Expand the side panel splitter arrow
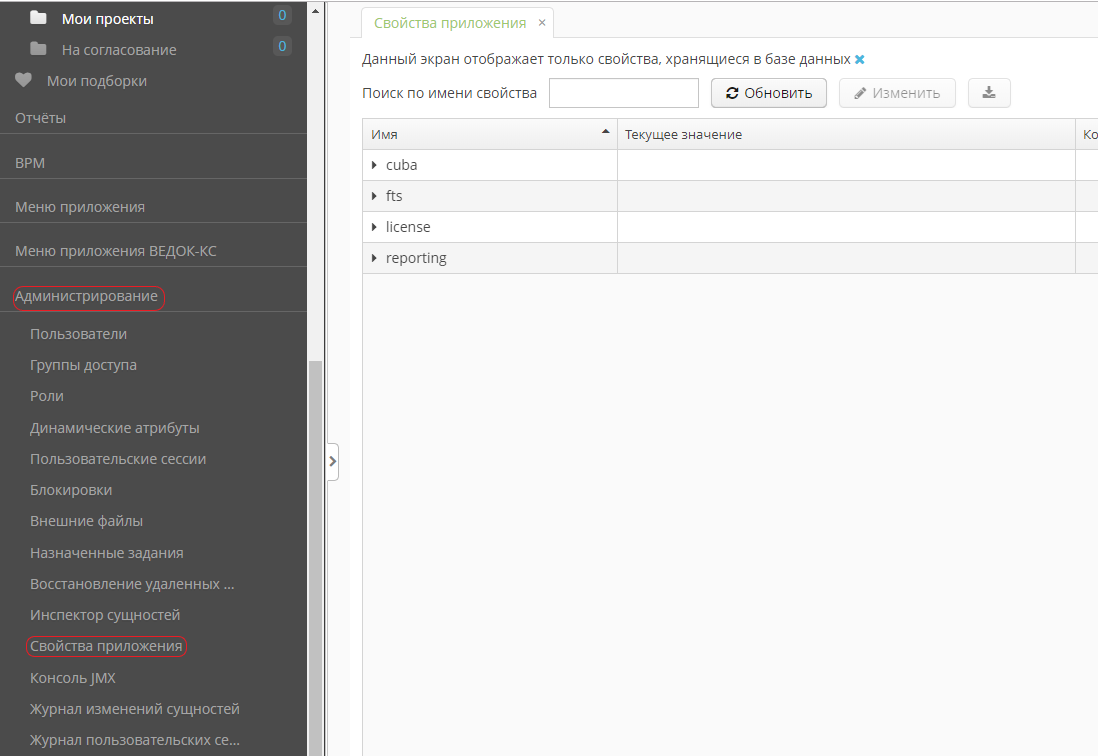The height and width of the screenshot is (756, 1098). tap(333, 462)
